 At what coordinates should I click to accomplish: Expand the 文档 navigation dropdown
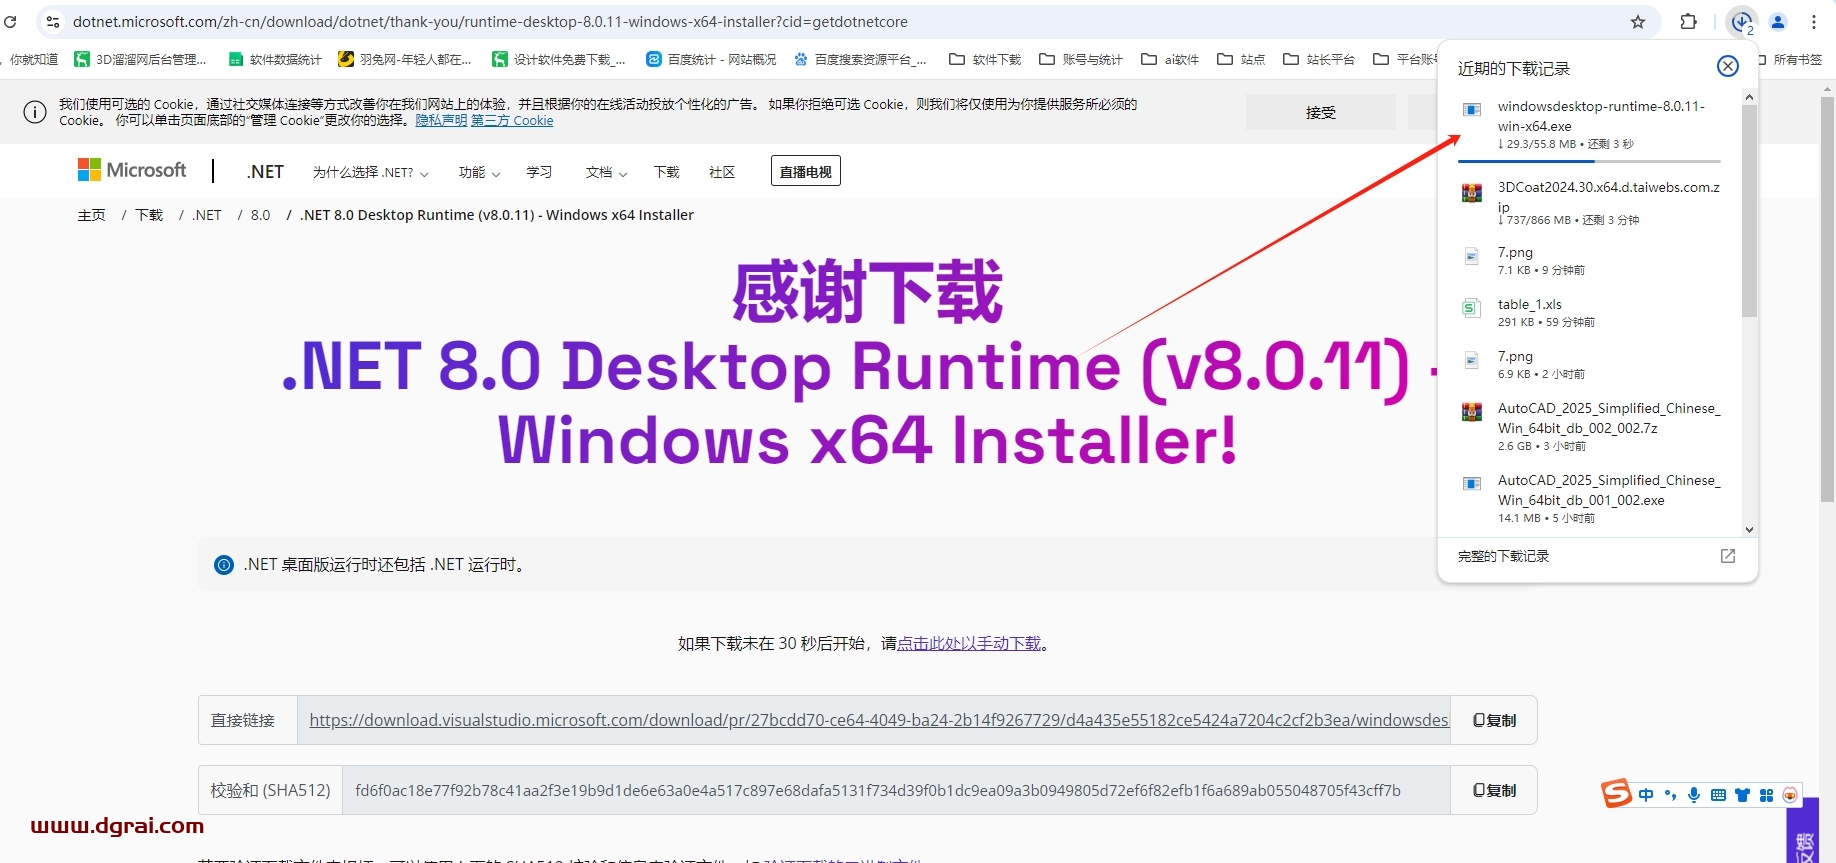(606, 172)
